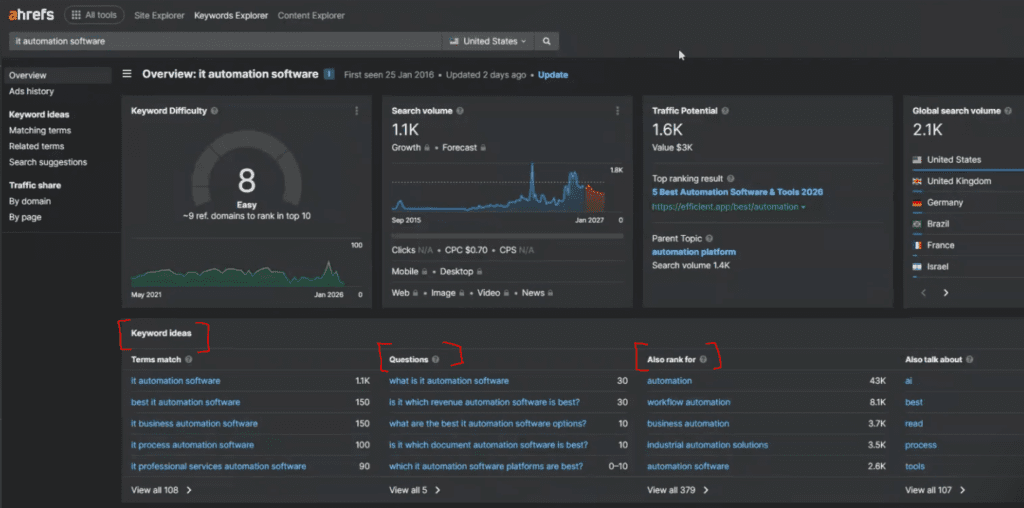Open Traffic share By page
The width and height of the screenshot is (1024, 508).
click(25, 217)
